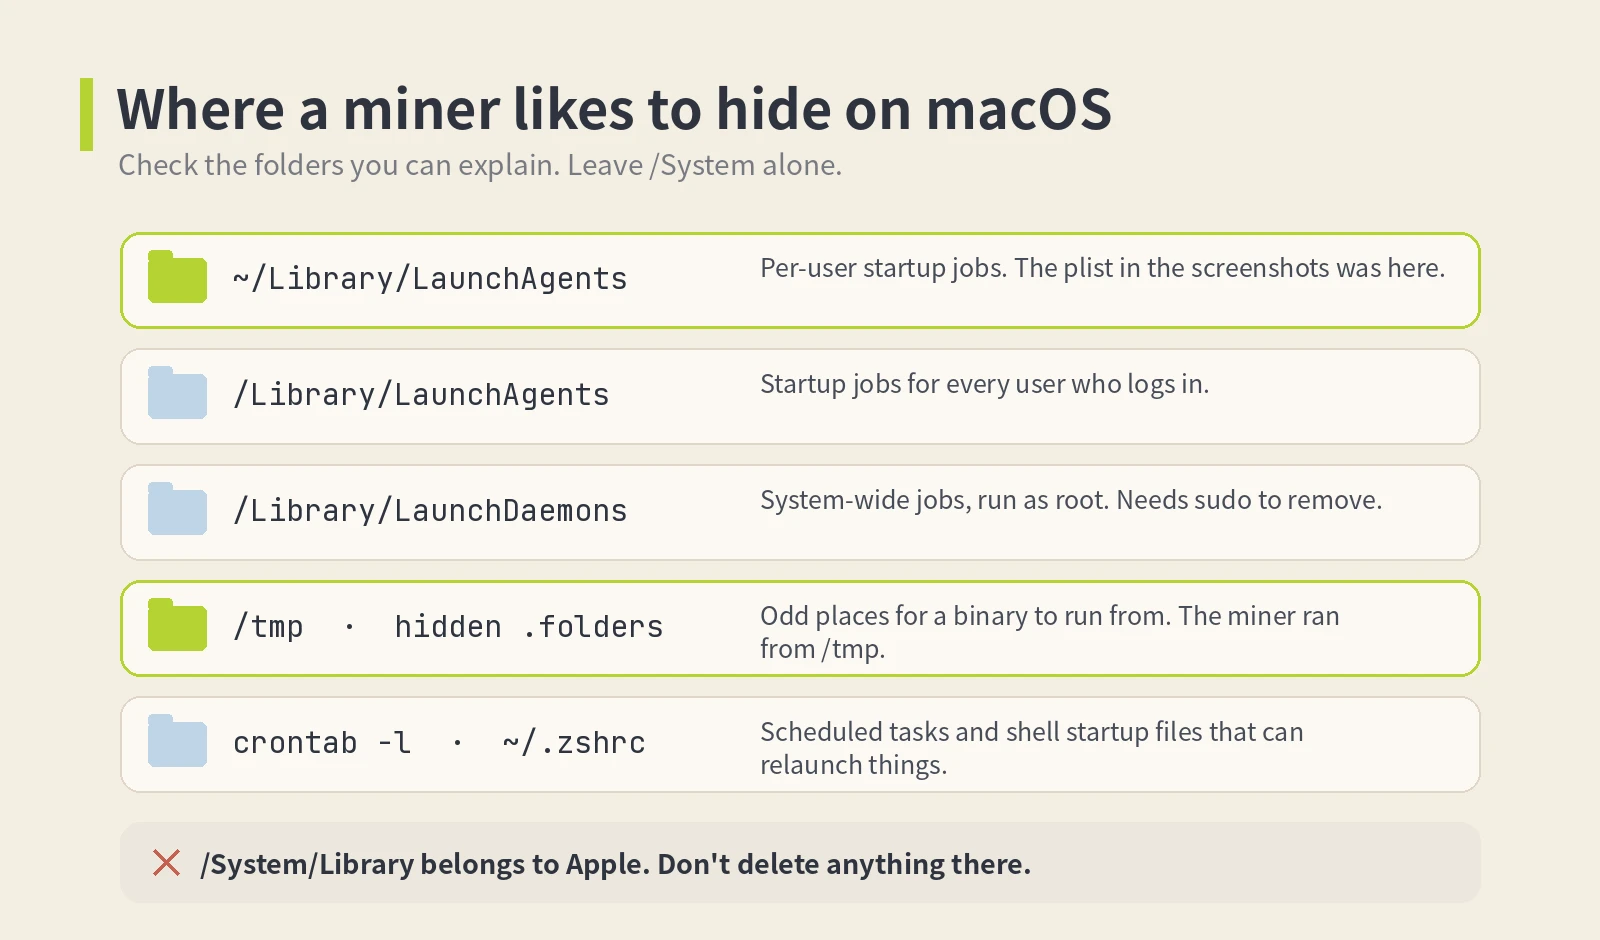This screenshot has width=1600, height=940.
Task: Click the green folder icon beside ~/Library/LaunchAgents
Action: coord(177,277)
